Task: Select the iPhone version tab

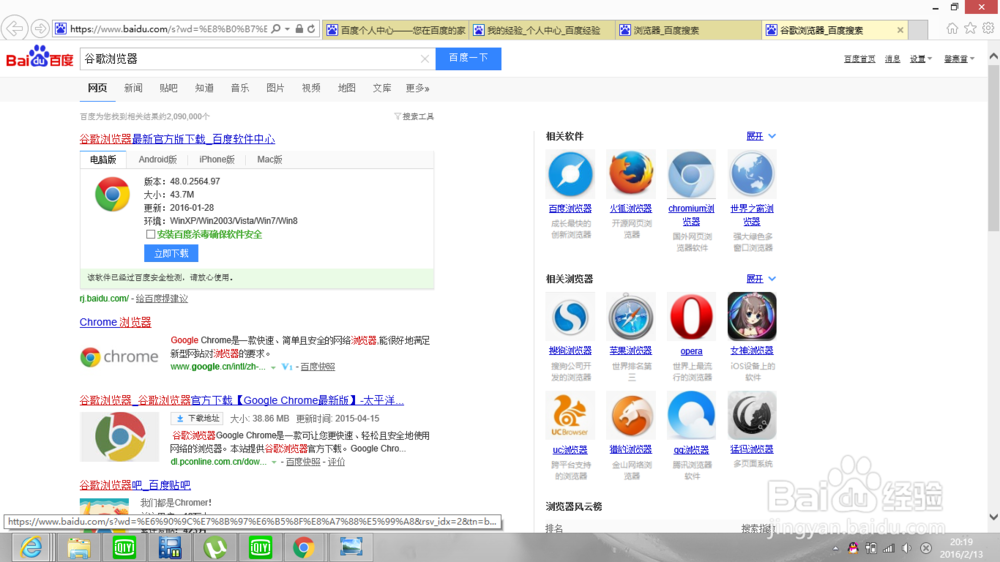Action: [x=217, y=159]
